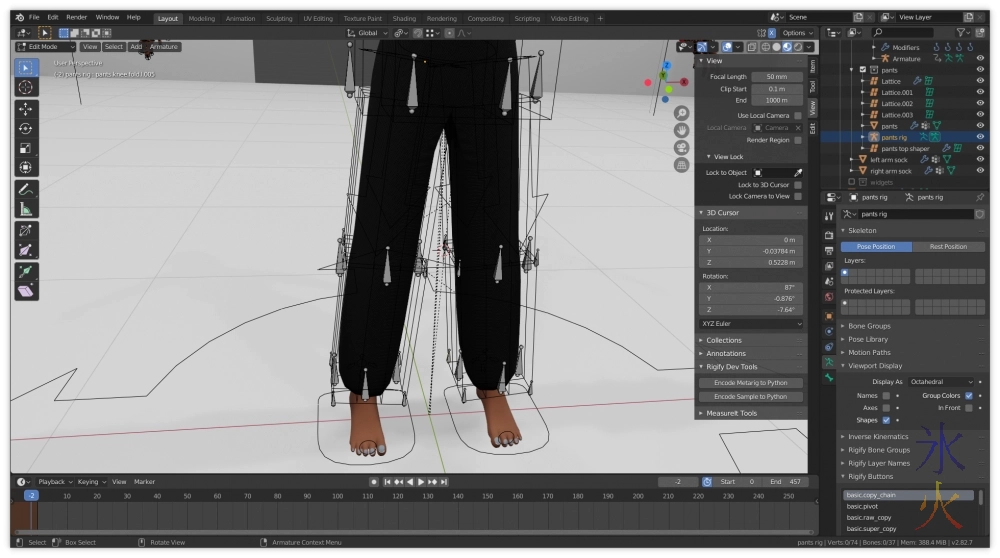Click Encode Metarig to Python button
This screenshot has height=558, width=1000.
(x=751, y=383)
